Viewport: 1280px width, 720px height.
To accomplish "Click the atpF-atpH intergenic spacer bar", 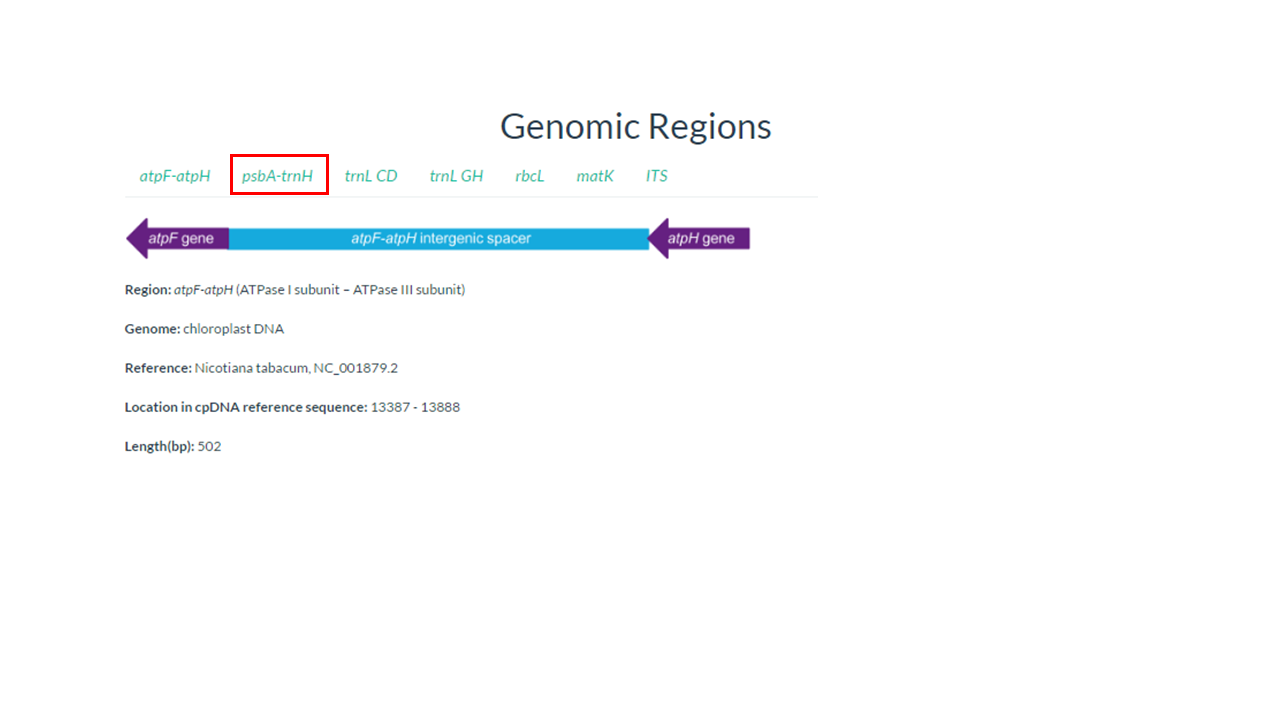I will [439, 238].
